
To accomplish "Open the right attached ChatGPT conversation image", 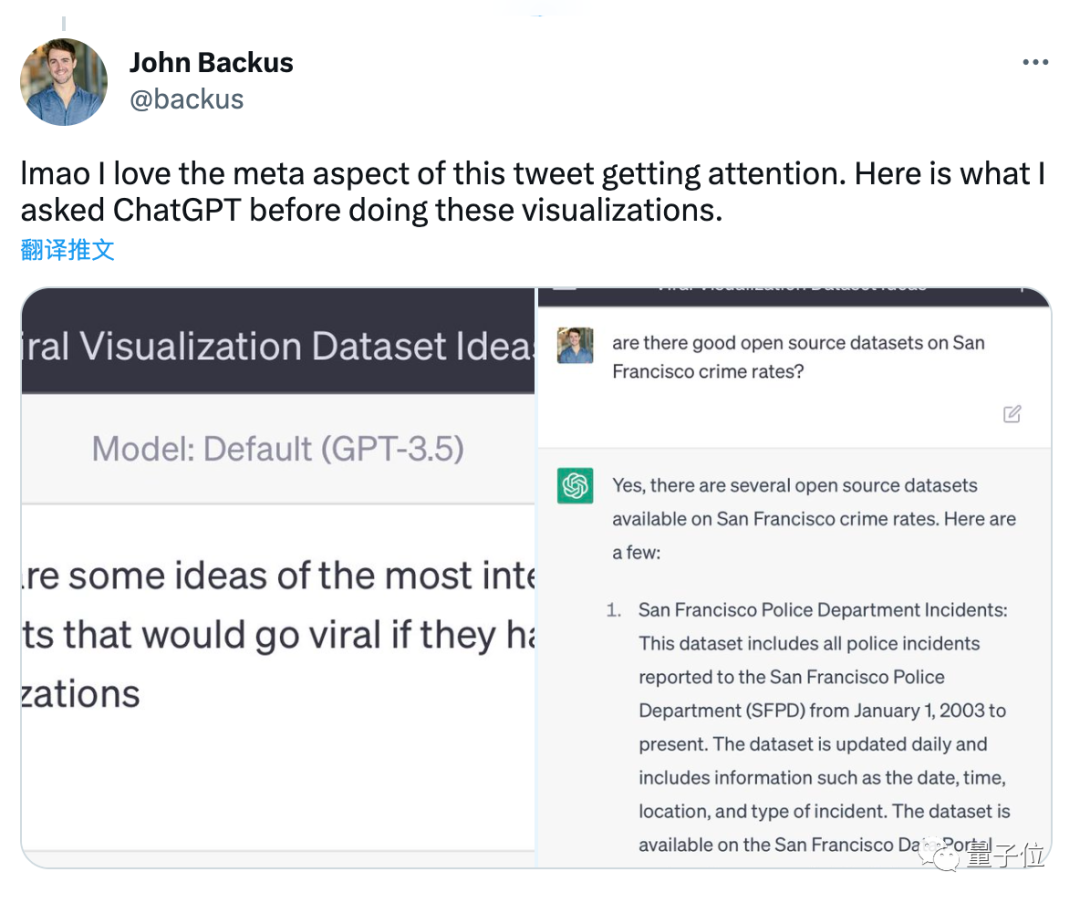I will click(794, 578).
